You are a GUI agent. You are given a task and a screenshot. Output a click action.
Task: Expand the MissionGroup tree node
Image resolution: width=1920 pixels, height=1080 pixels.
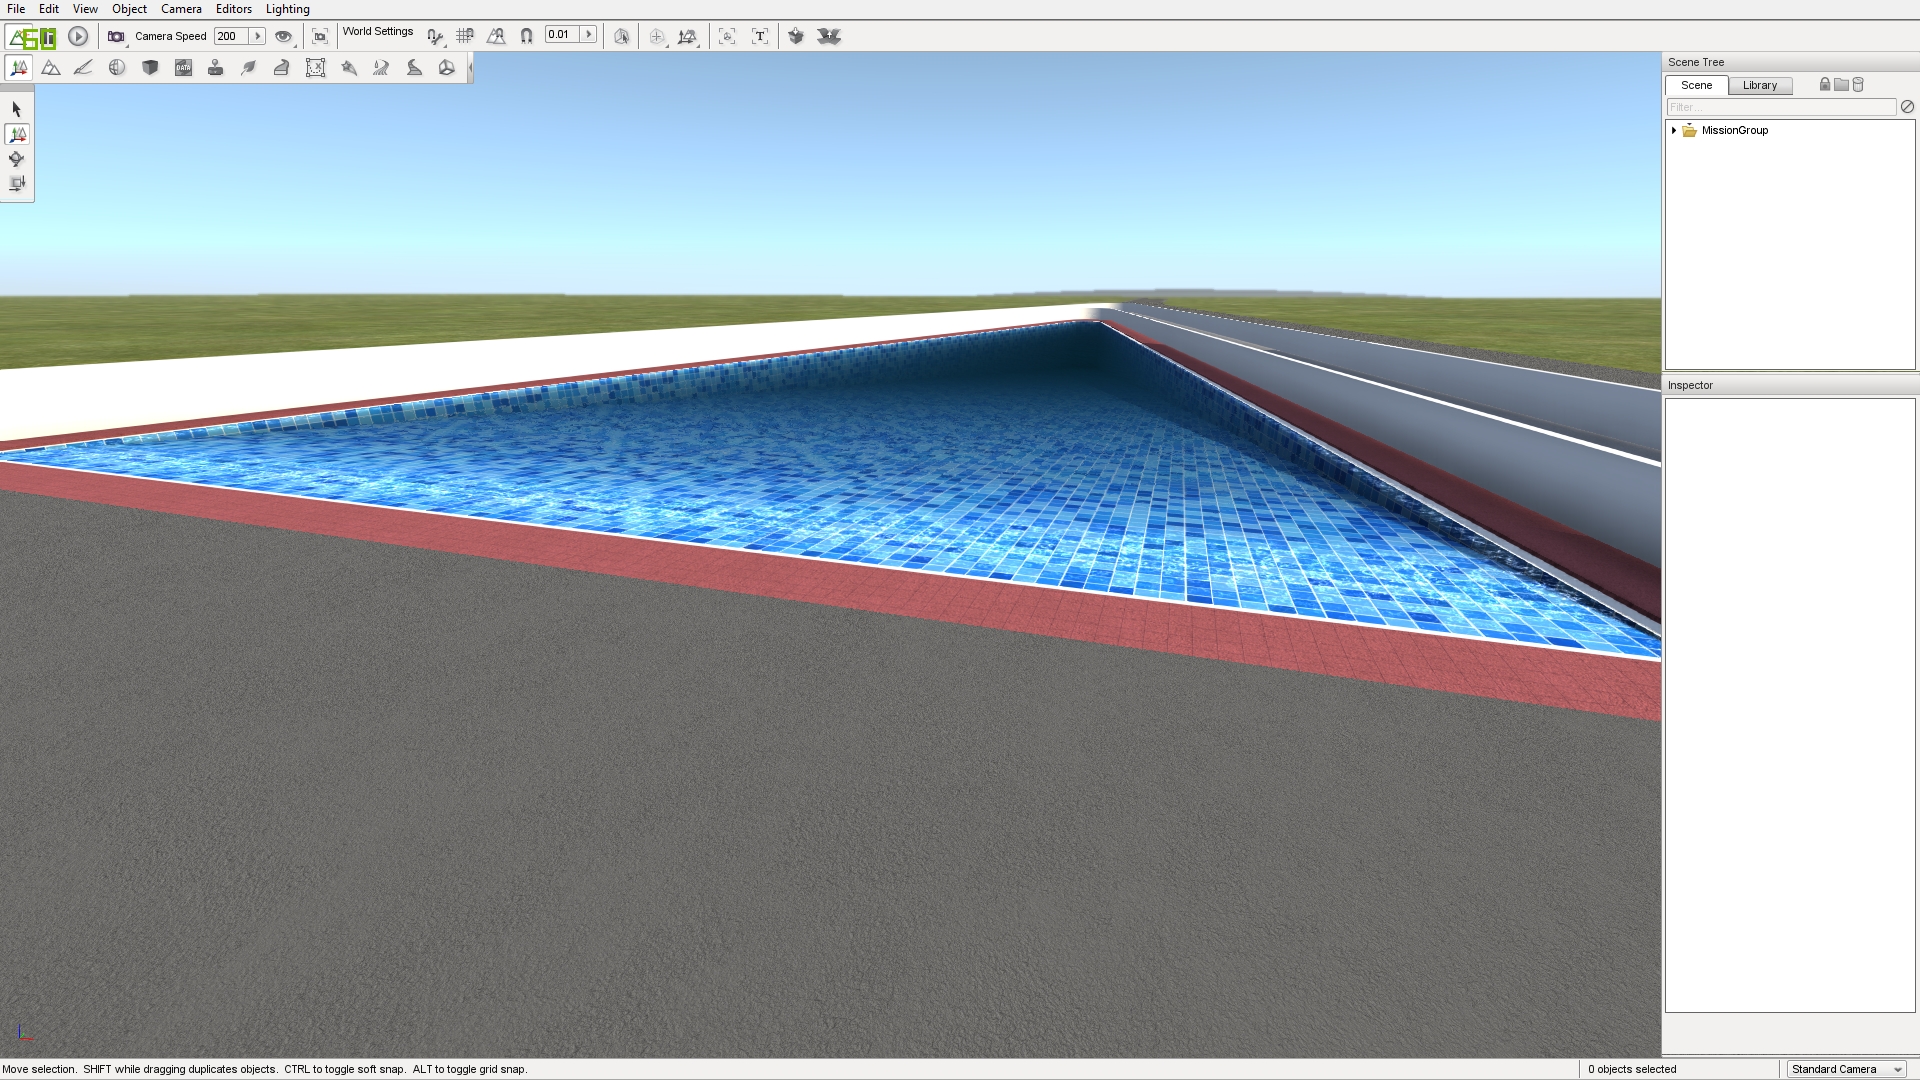tap(1674, 130)
